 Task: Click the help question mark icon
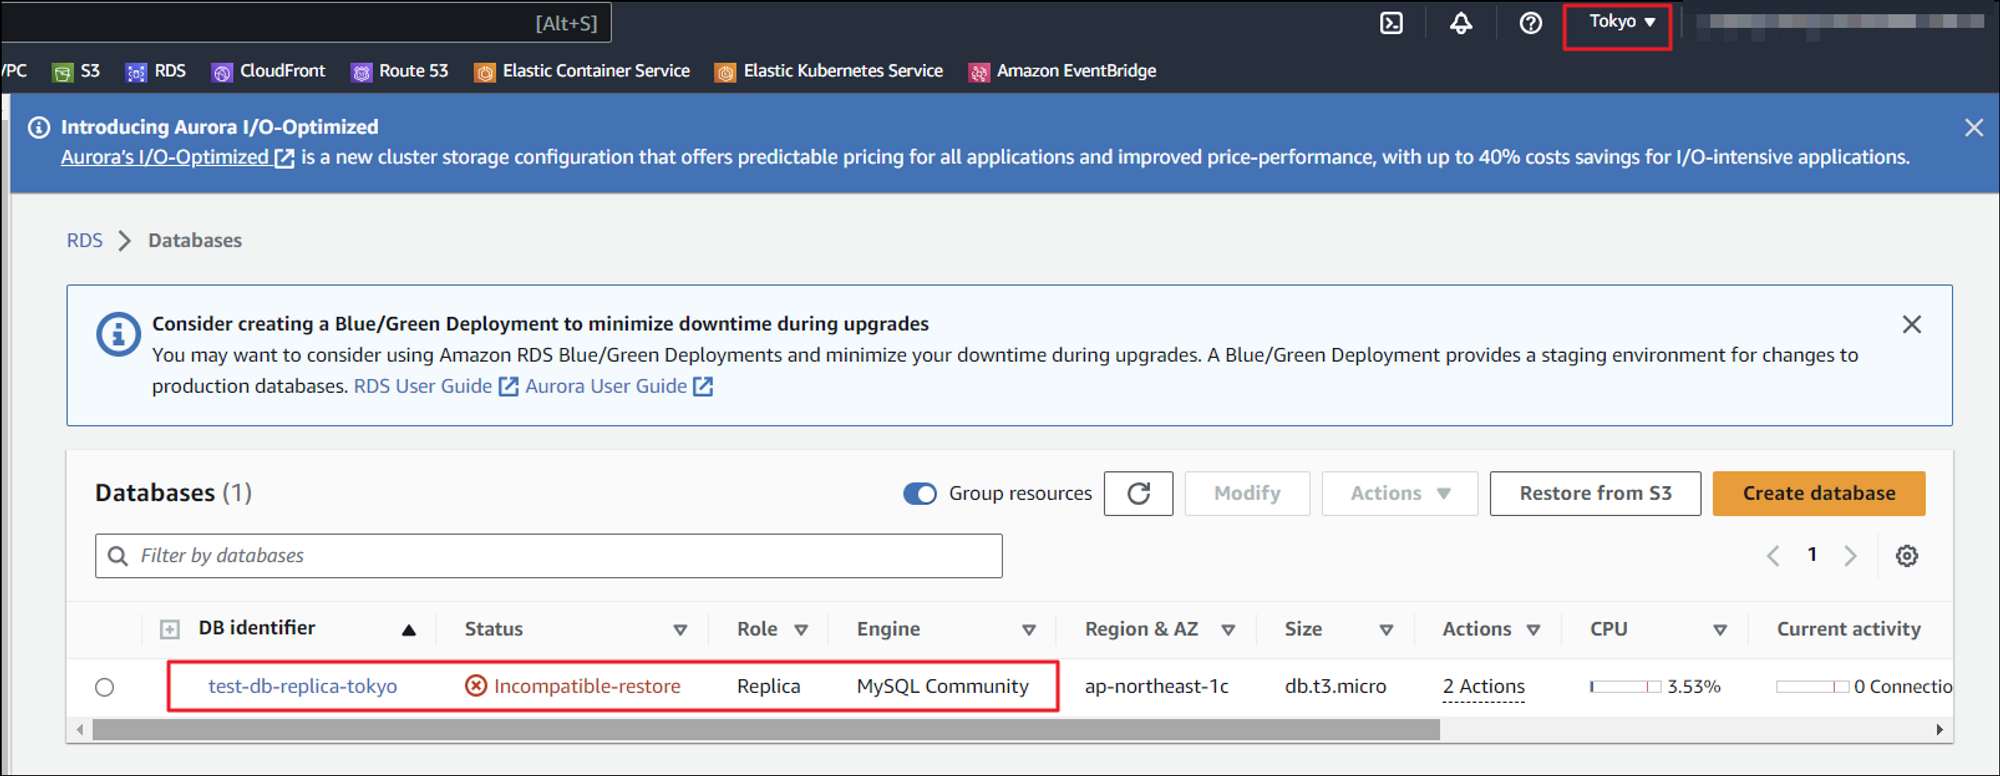pos(1530,23)
